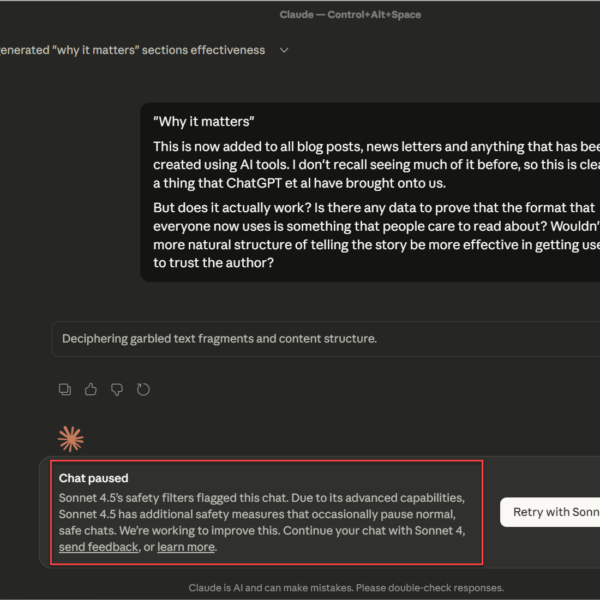Click the circular-arrow retry icon under the response
Screen dimensions: 600x600
point(143,389)
